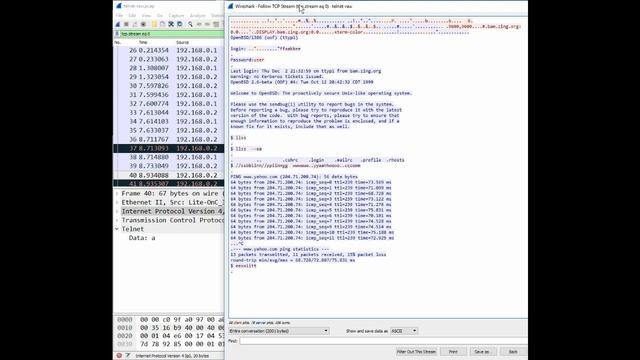Select packet 33 at time 7.613044
The height and width of the screenshot is (360, 640).
[x=169, y=113]
